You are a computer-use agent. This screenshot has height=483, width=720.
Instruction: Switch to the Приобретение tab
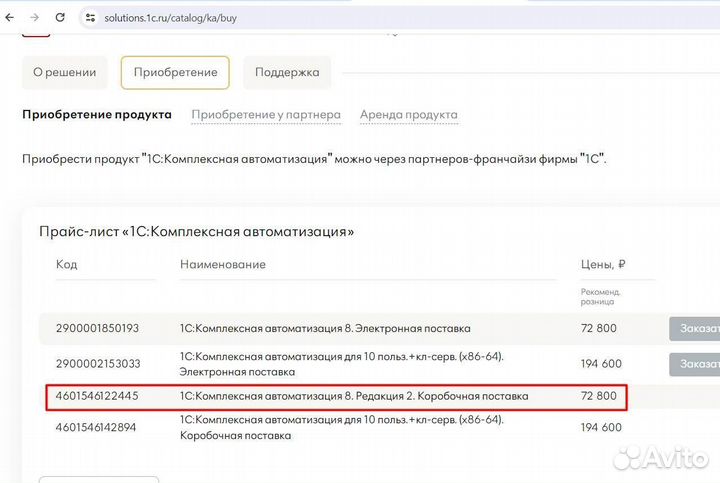point(175,73)
